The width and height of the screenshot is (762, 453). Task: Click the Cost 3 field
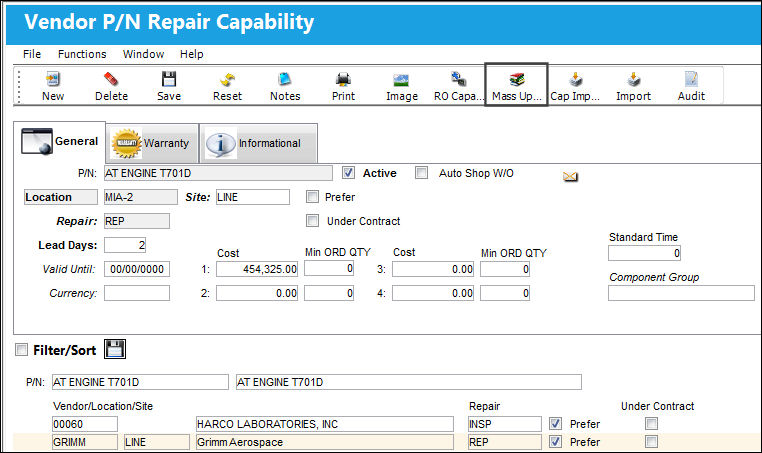[433, 269]
